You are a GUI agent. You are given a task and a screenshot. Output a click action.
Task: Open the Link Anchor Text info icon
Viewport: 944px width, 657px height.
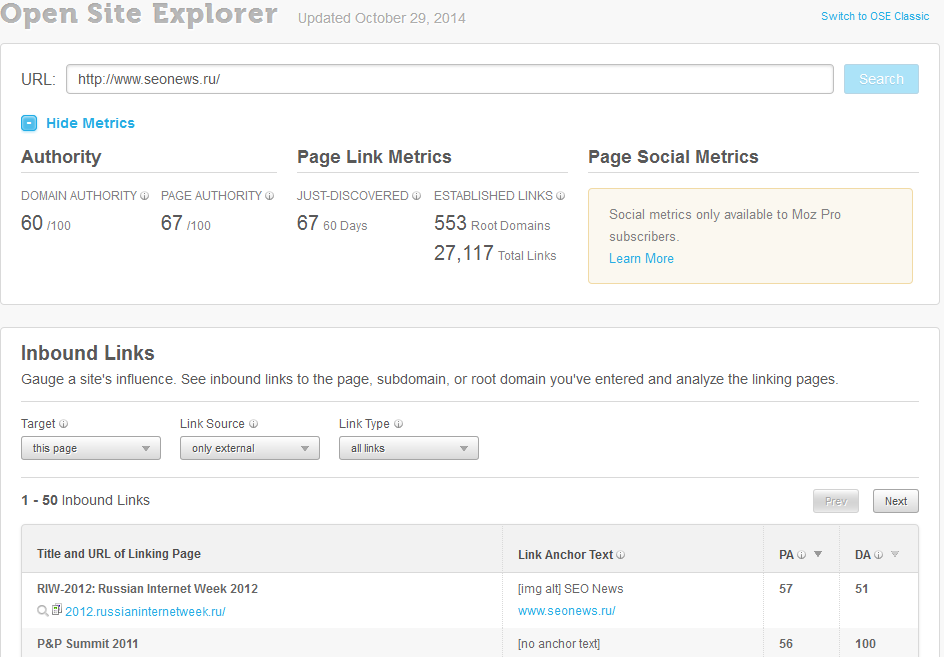tap(621, 555)
